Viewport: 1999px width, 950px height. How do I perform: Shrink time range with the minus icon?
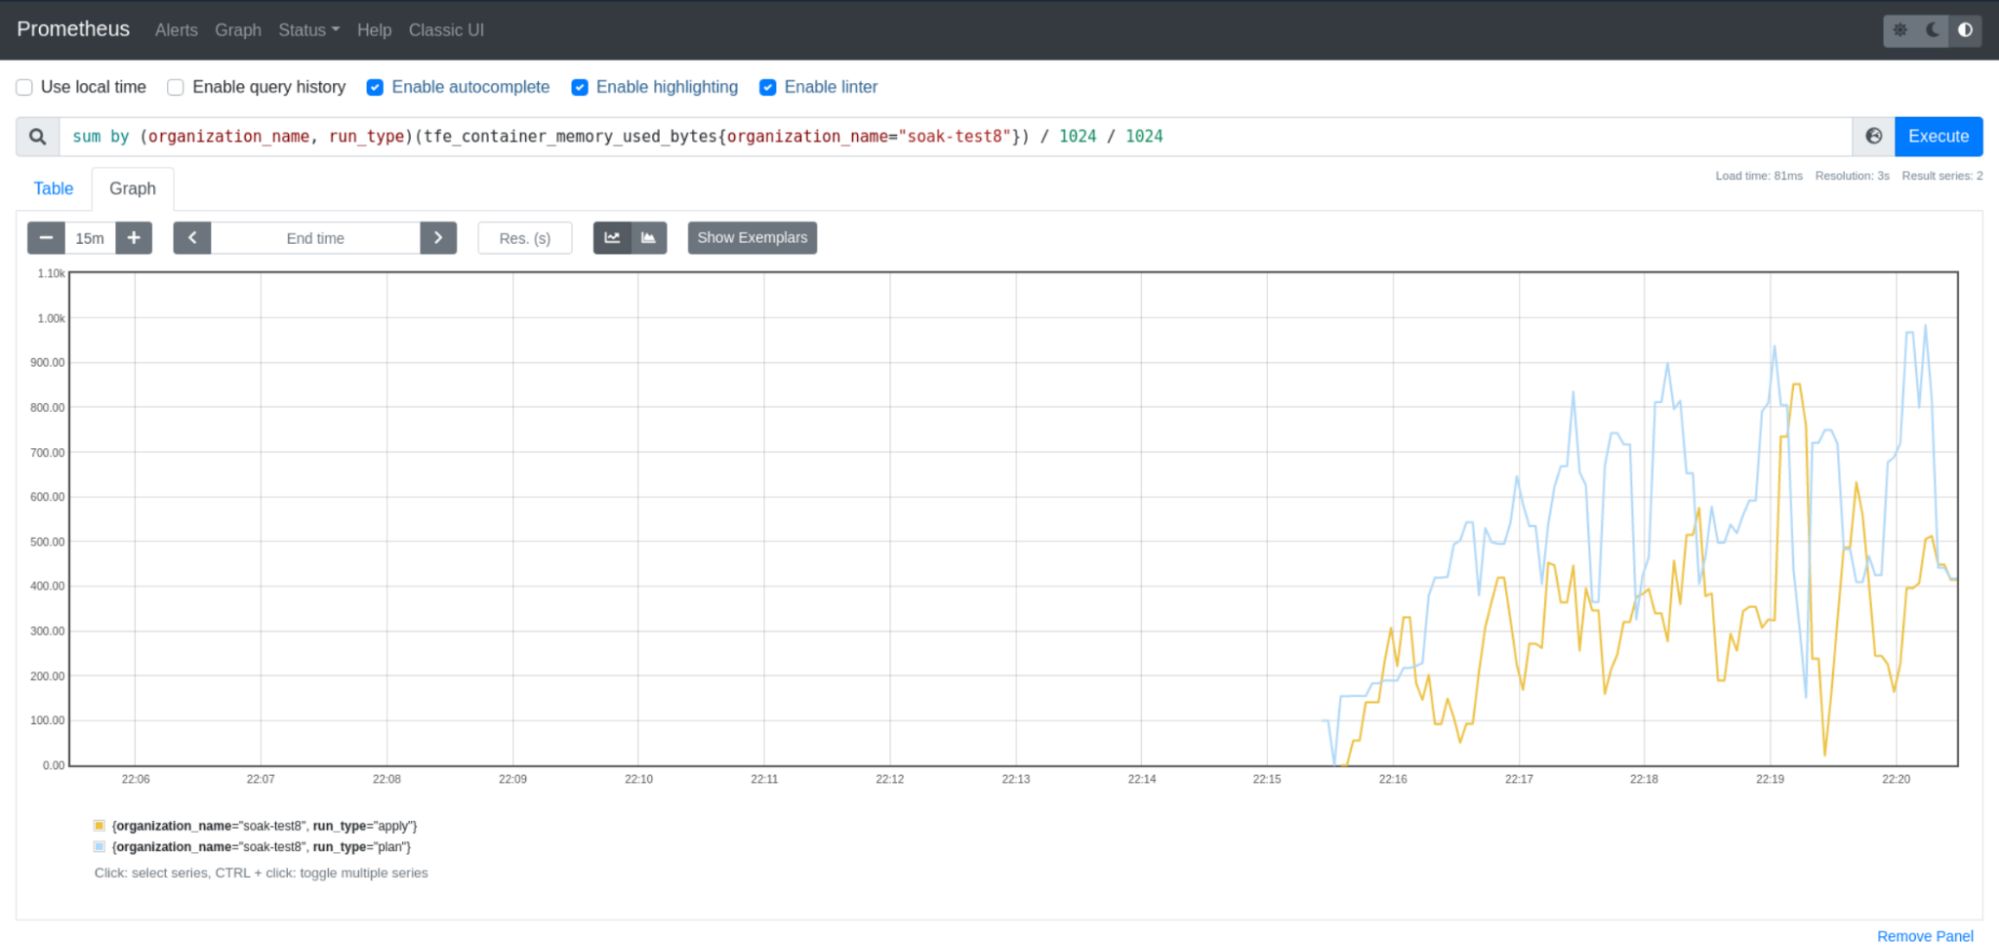click(x=46, y=237)
